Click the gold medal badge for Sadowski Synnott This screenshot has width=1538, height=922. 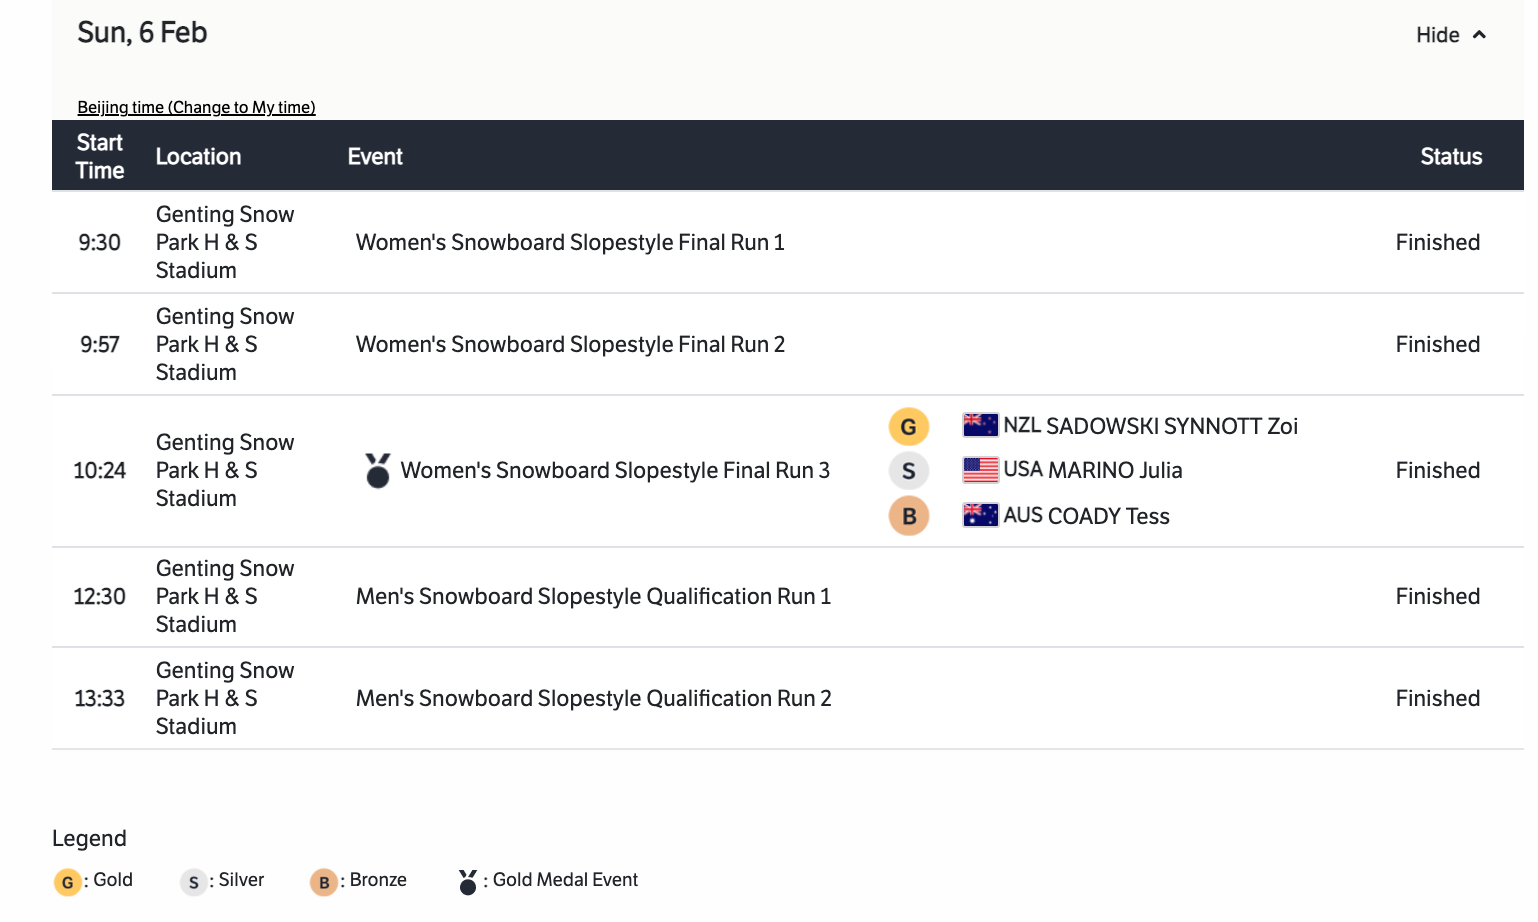(908, 427)
